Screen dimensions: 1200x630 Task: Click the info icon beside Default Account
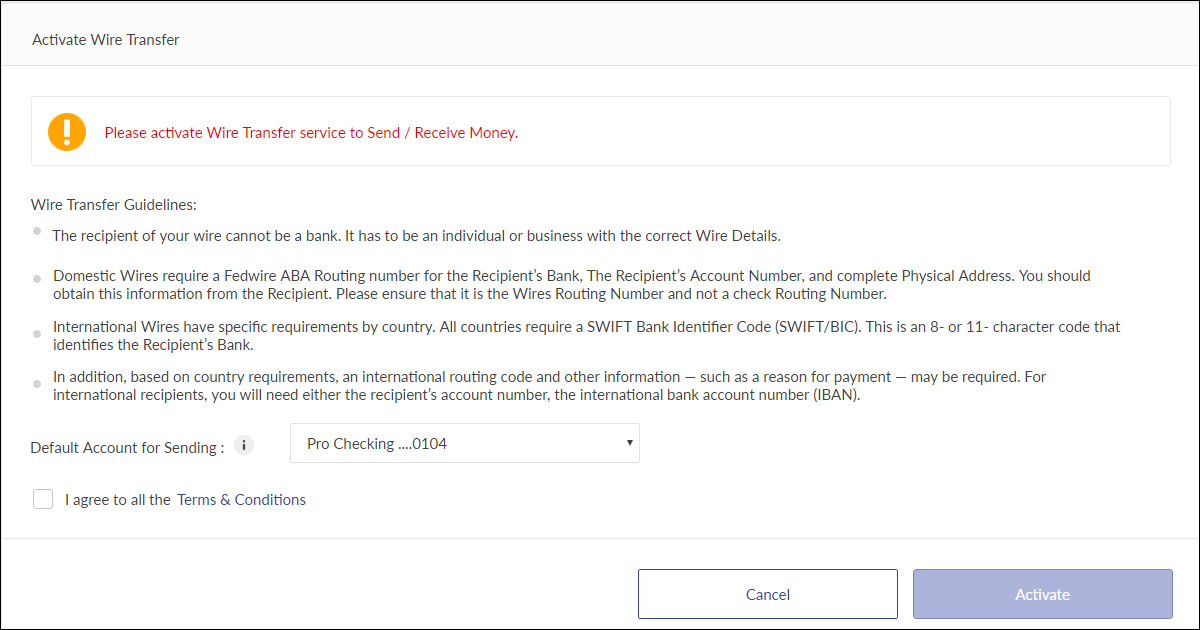click(244, 446)
